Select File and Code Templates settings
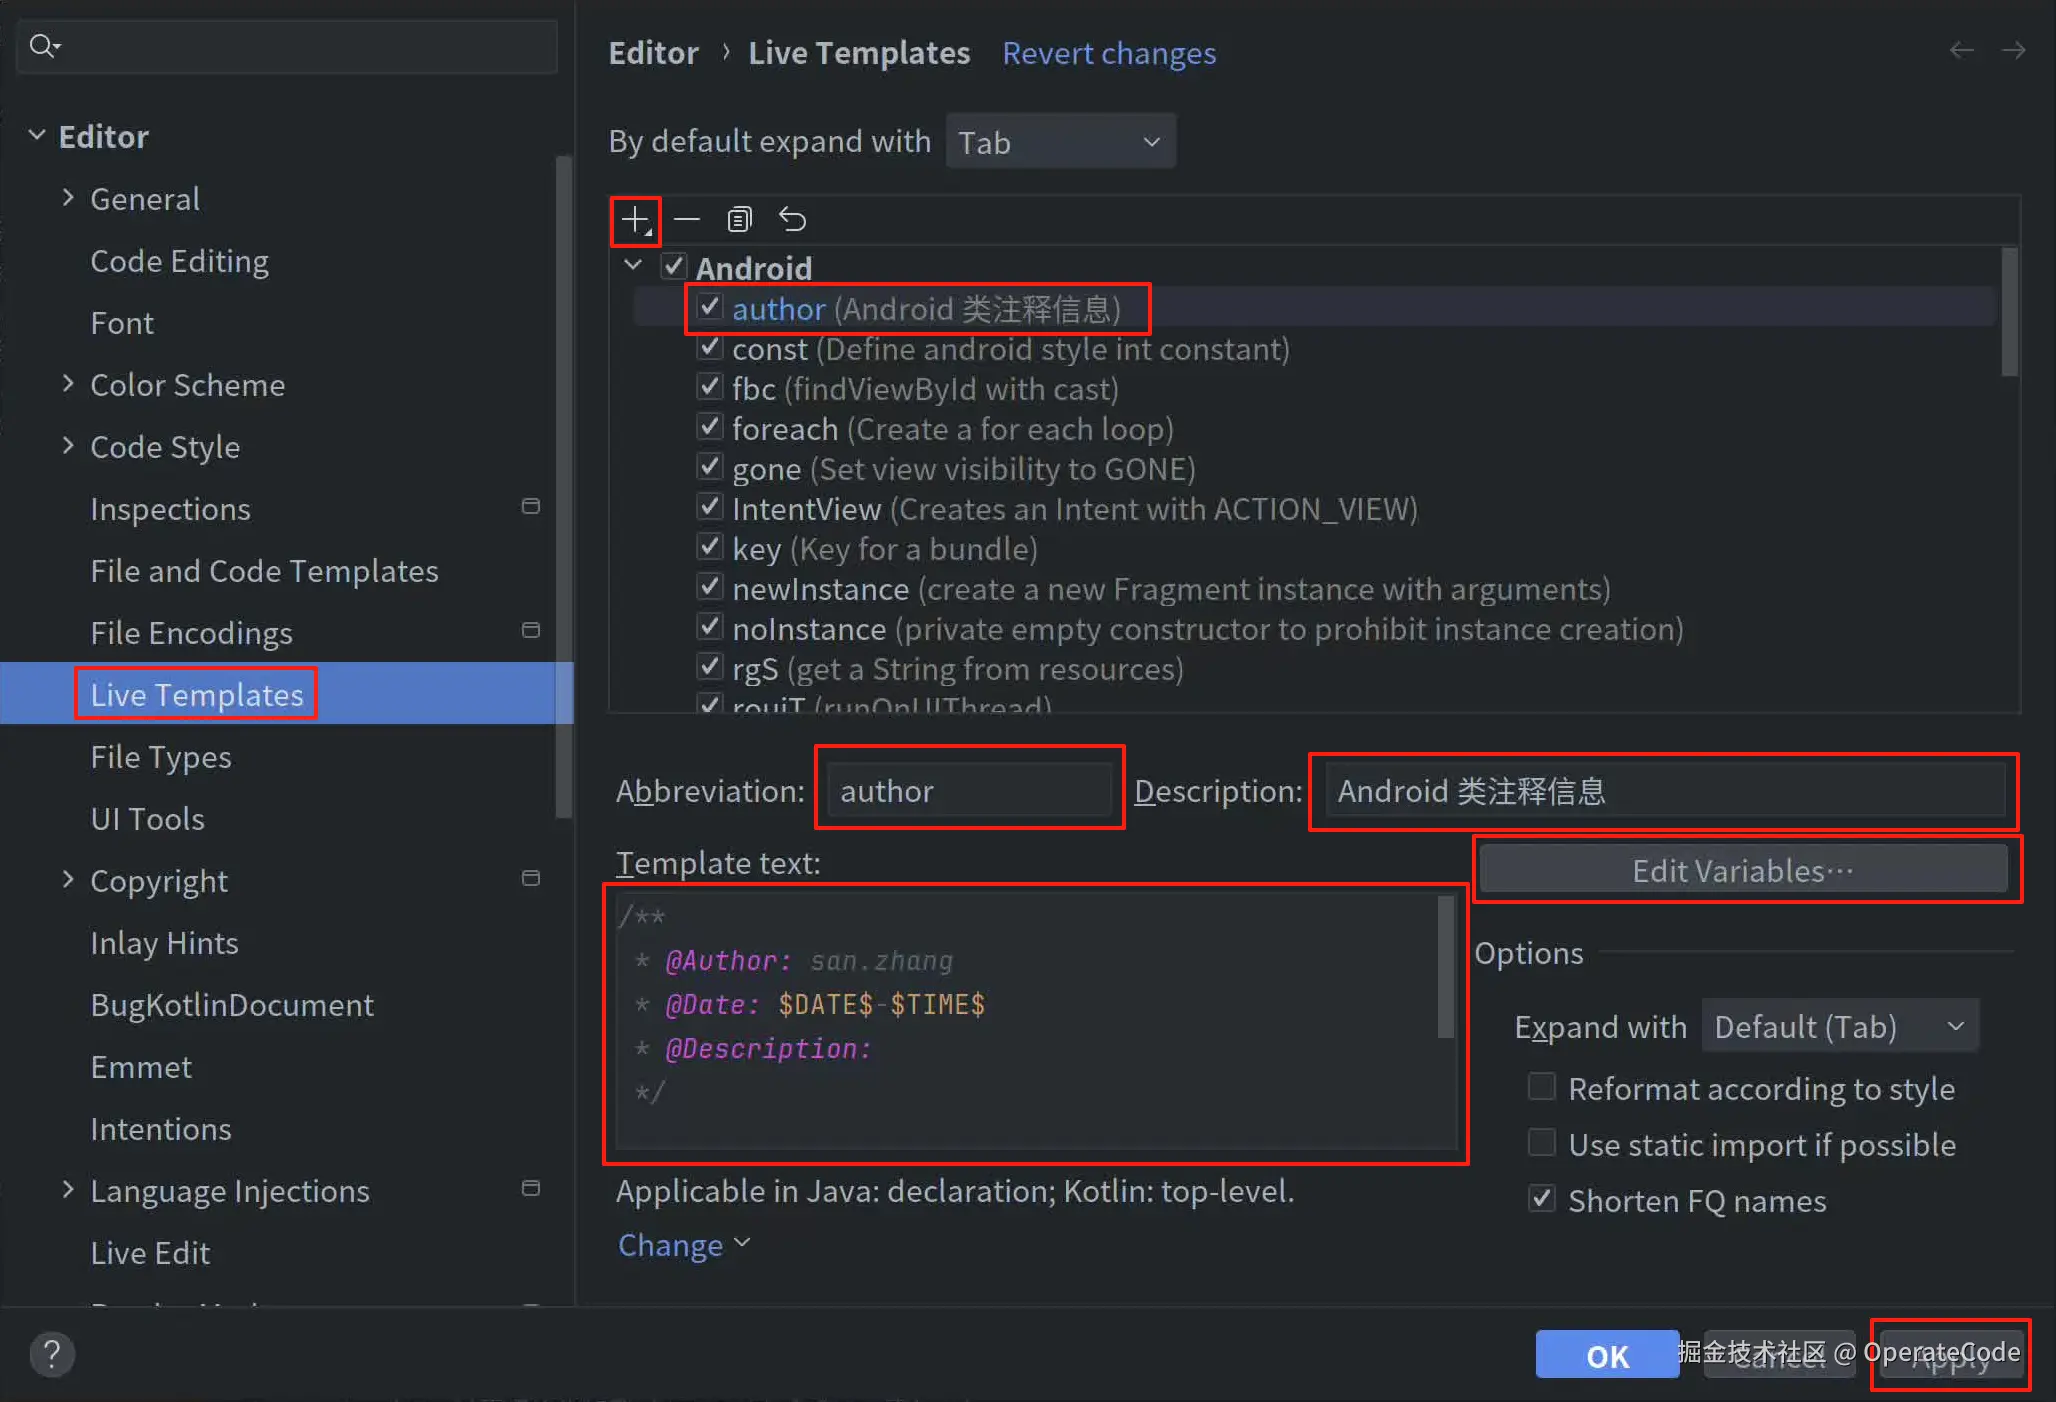The height and width of the screenshot is (1402, 2056). click(x=264, y=571)
